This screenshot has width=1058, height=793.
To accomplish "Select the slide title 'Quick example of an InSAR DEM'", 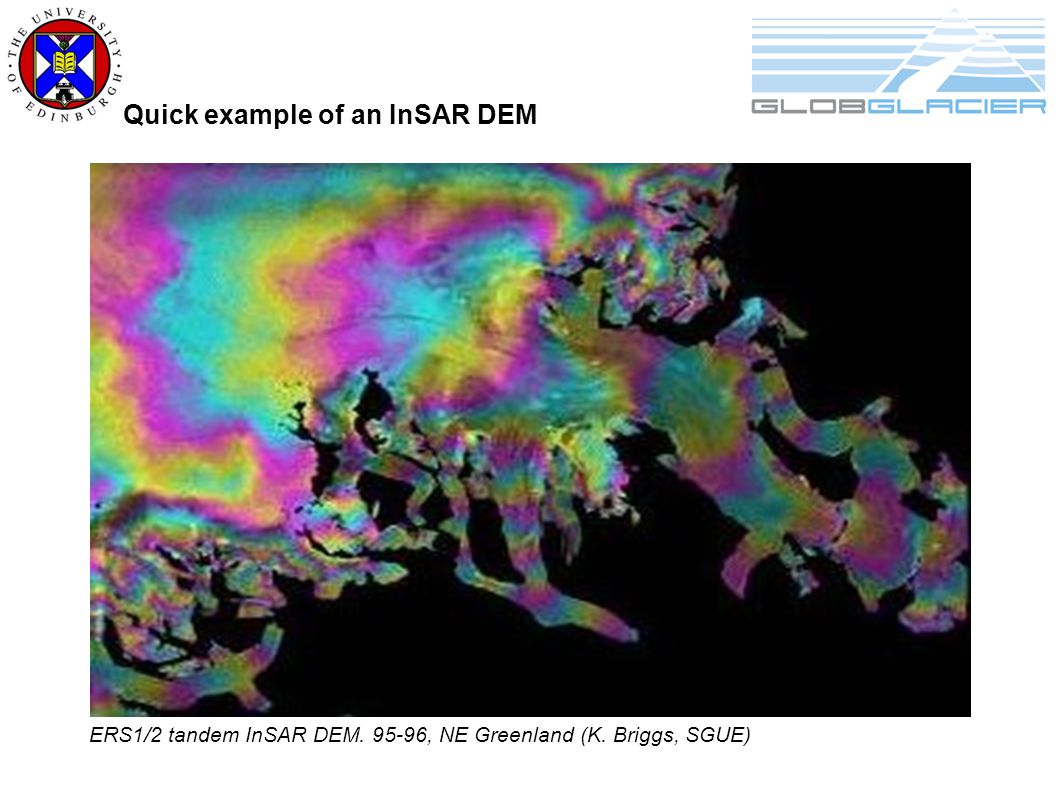I will coord(330,114).
